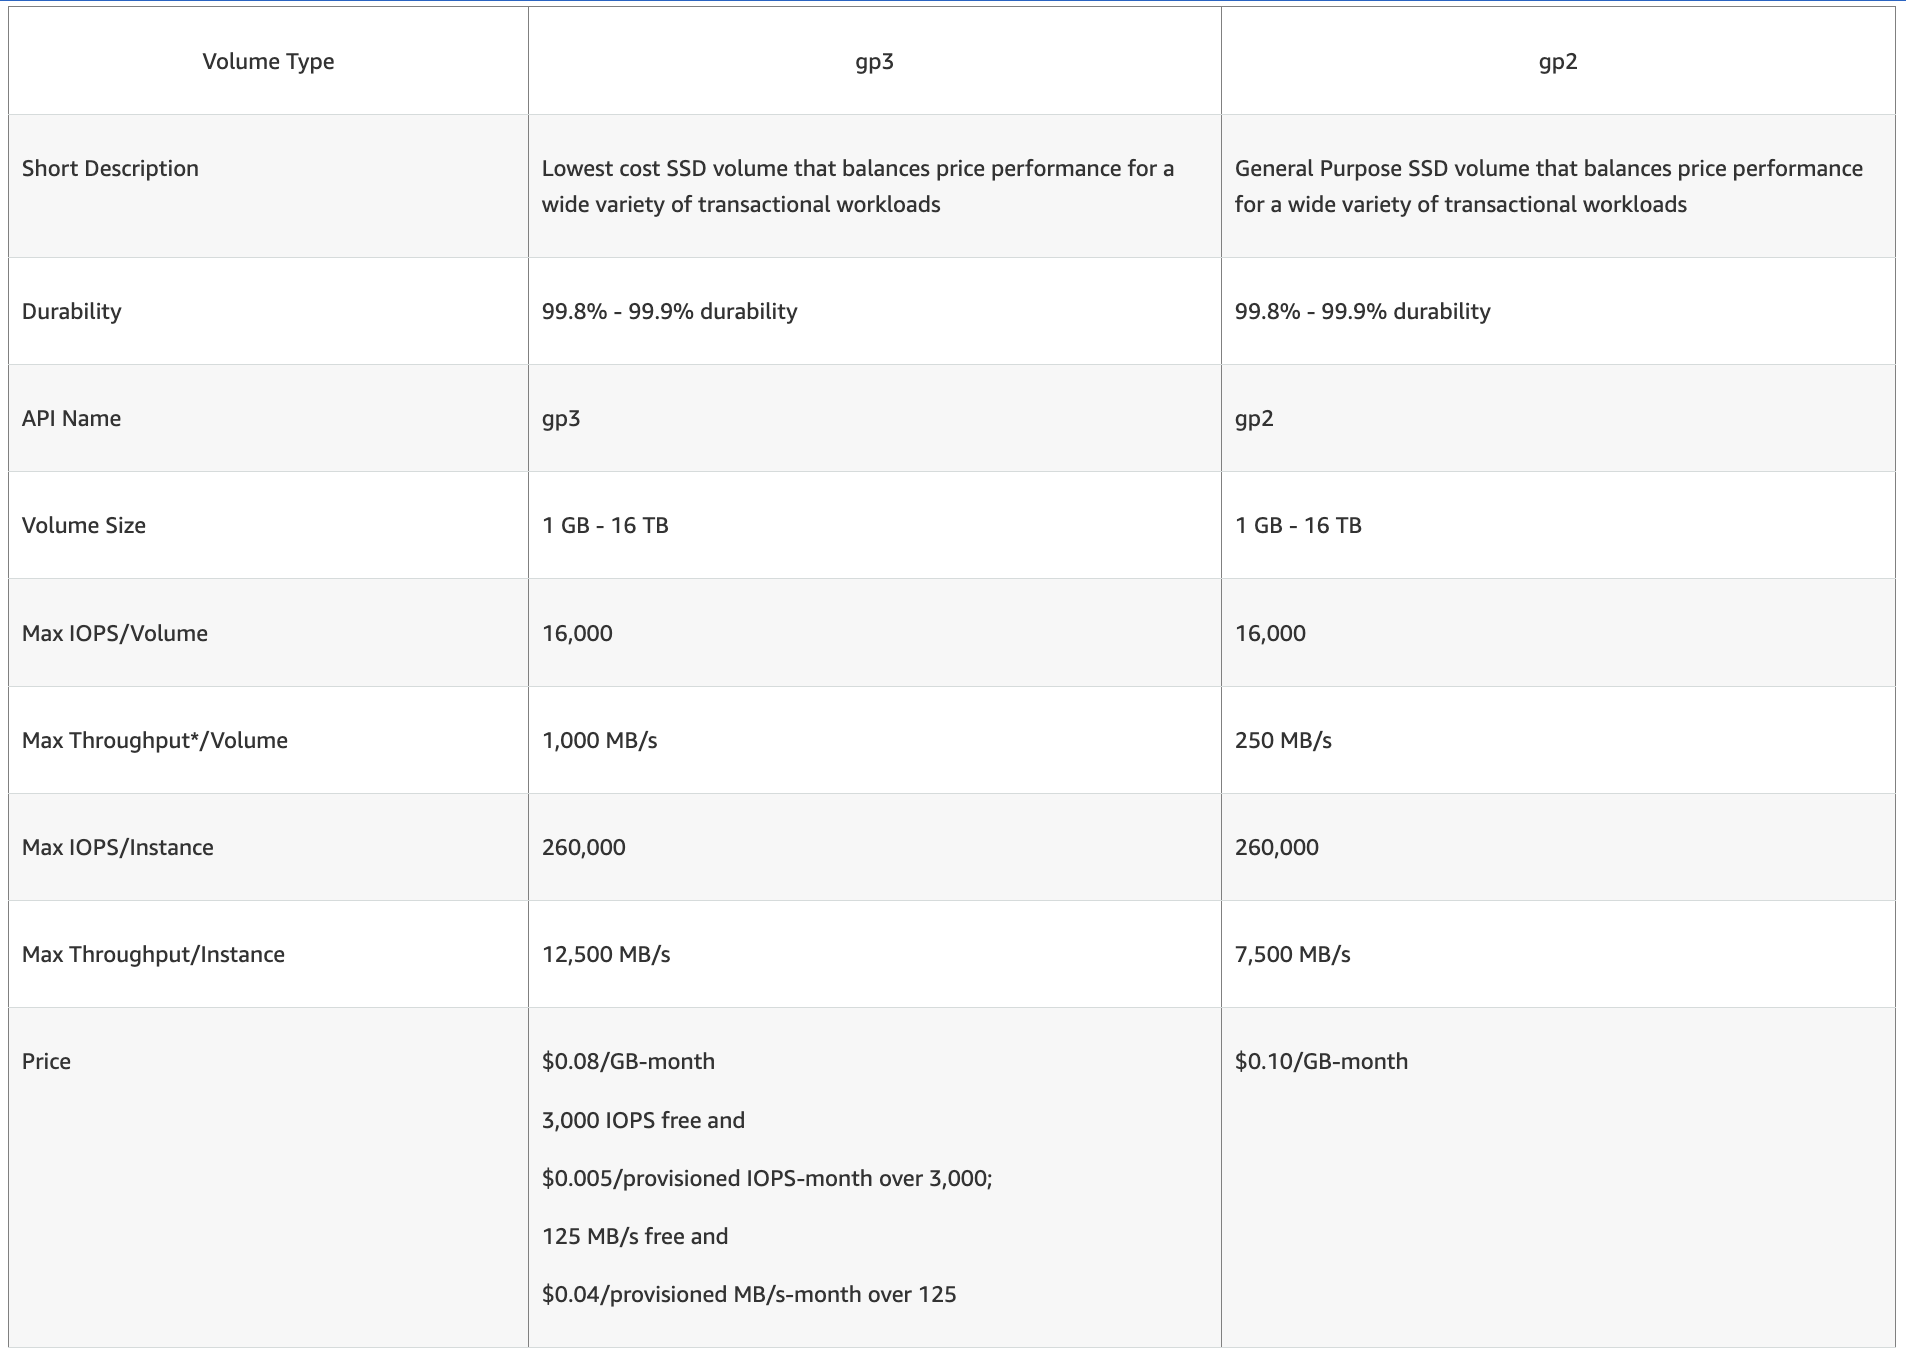Click the Max Throughput*/Volume row label

pos(155,740)
